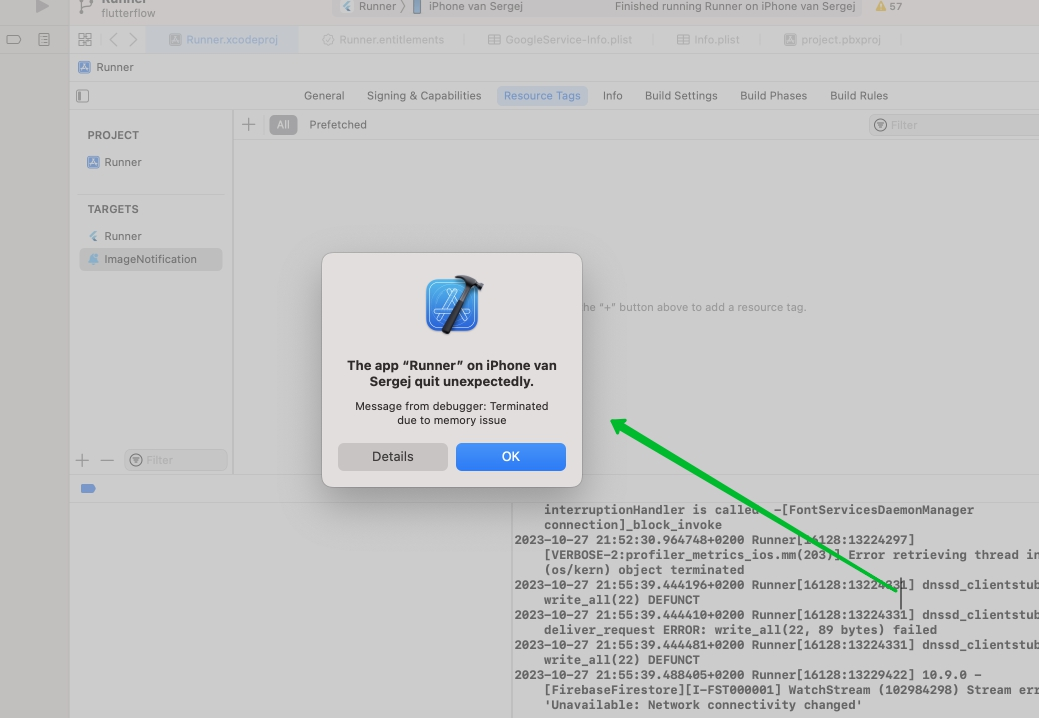Open the Info editor tab
This screenshot has width=1039, height=718.
(612, 96)
